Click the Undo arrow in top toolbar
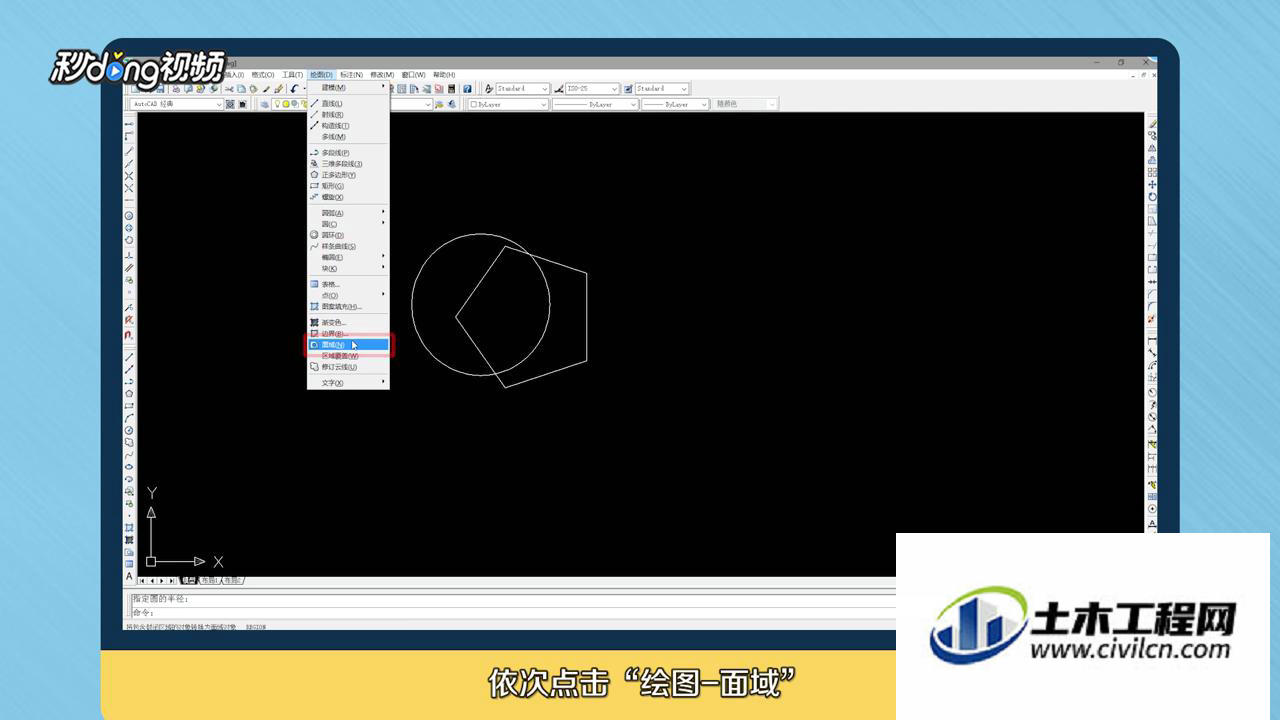This screenshot has width=1280, height=720. point(294,89)
